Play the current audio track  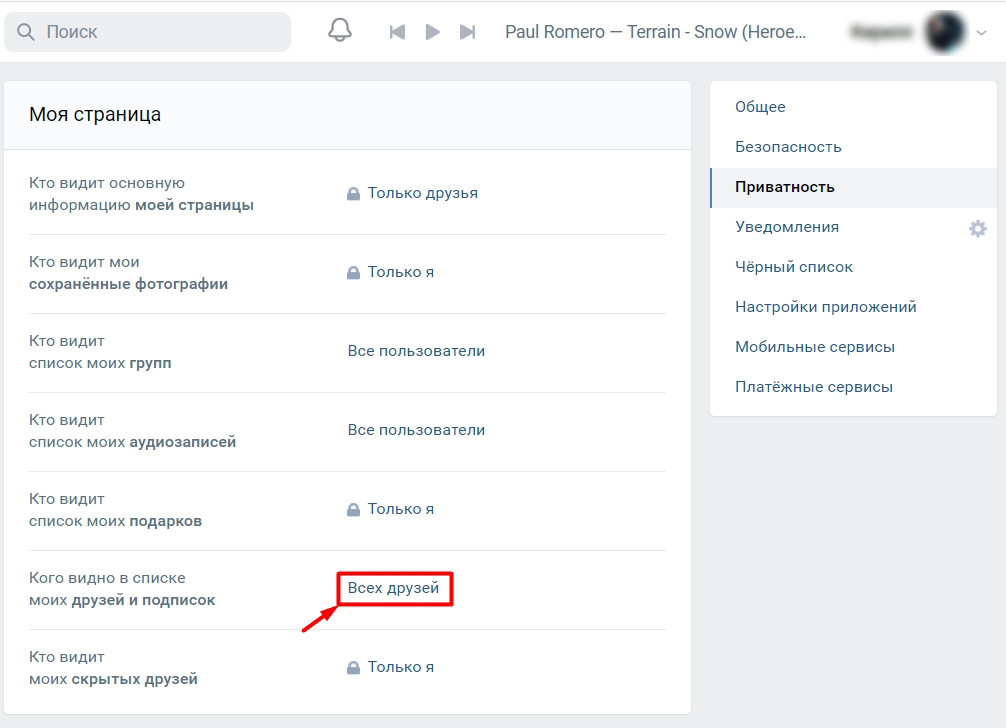tap(432, 31)
